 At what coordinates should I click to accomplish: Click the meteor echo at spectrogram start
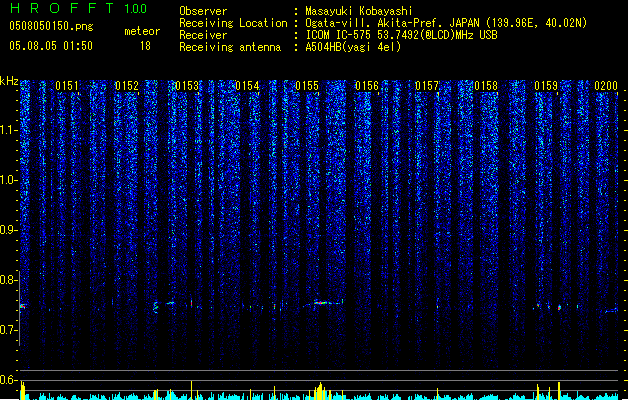(x=22, y=307)
